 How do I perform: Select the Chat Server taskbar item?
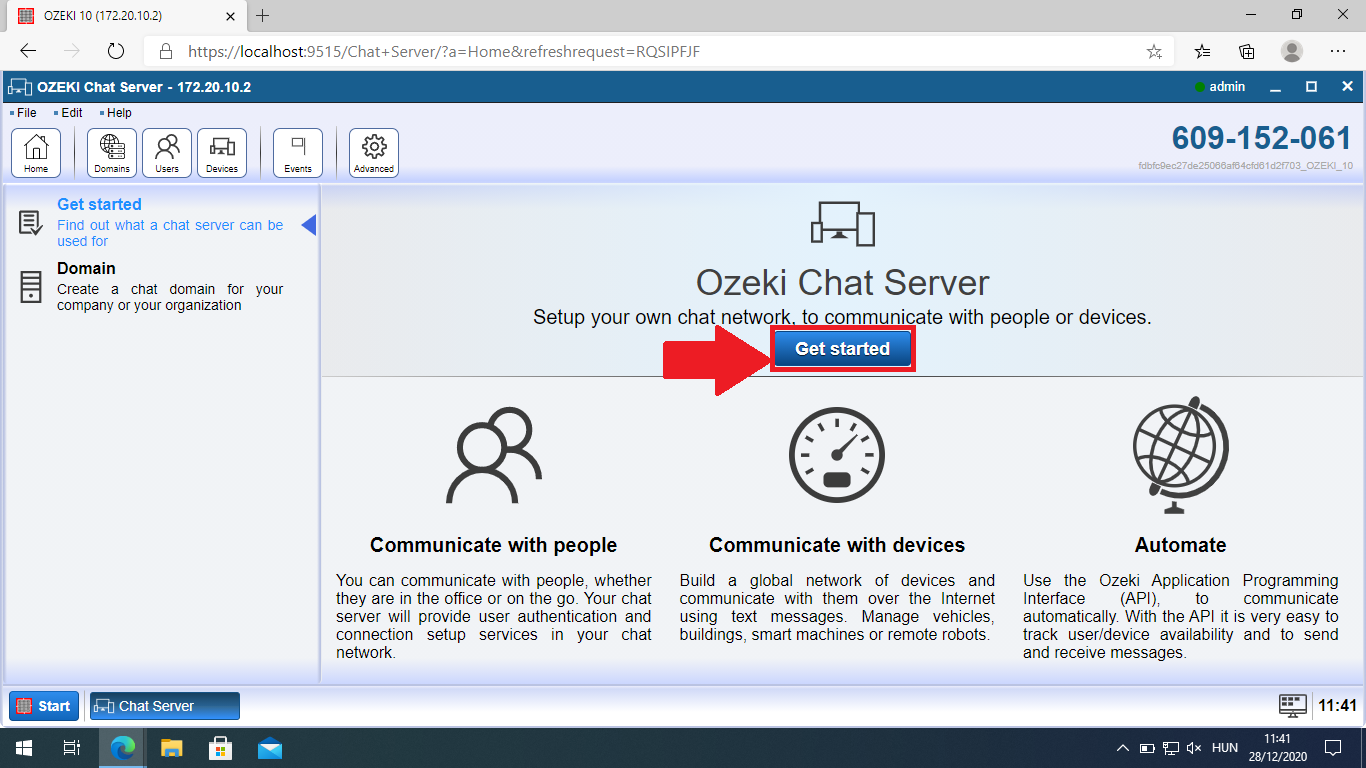[x=165, y=706]
